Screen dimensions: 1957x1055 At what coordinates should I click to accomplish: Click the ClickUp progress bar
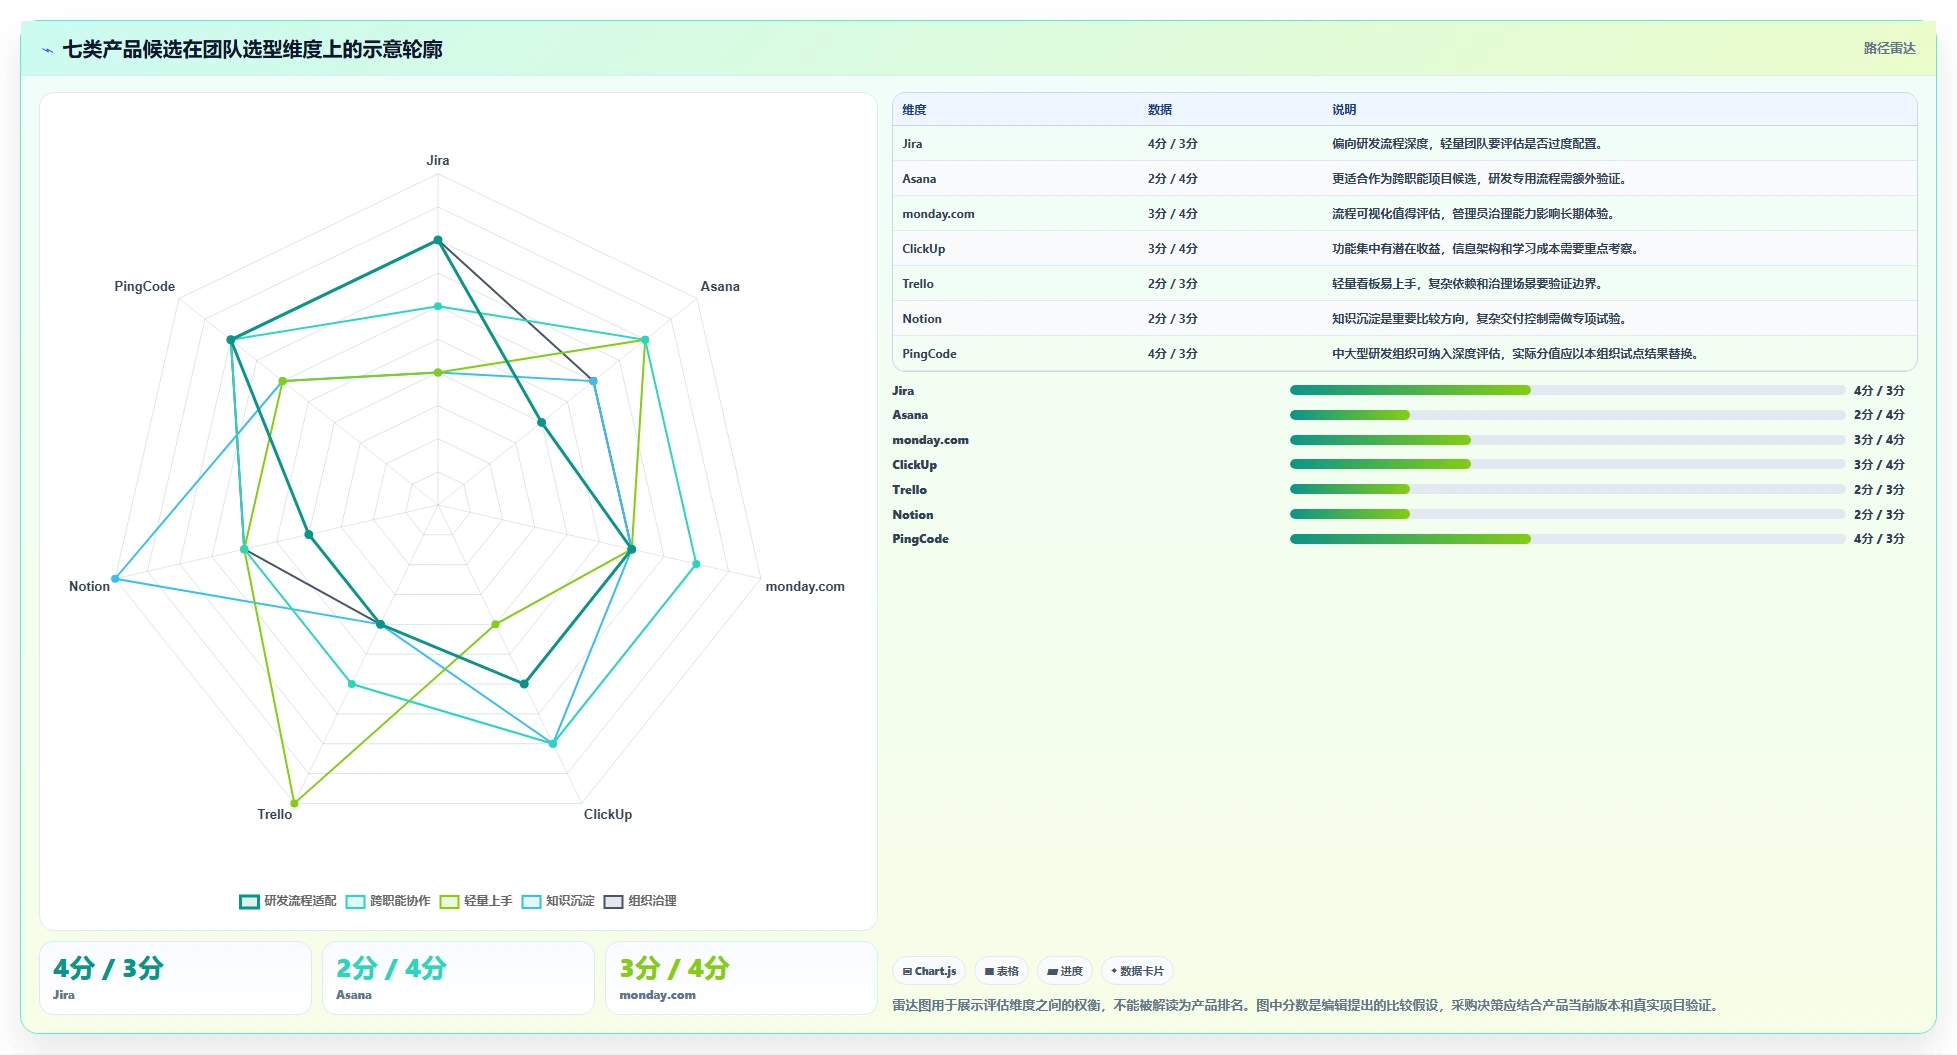click(1567, 464)
